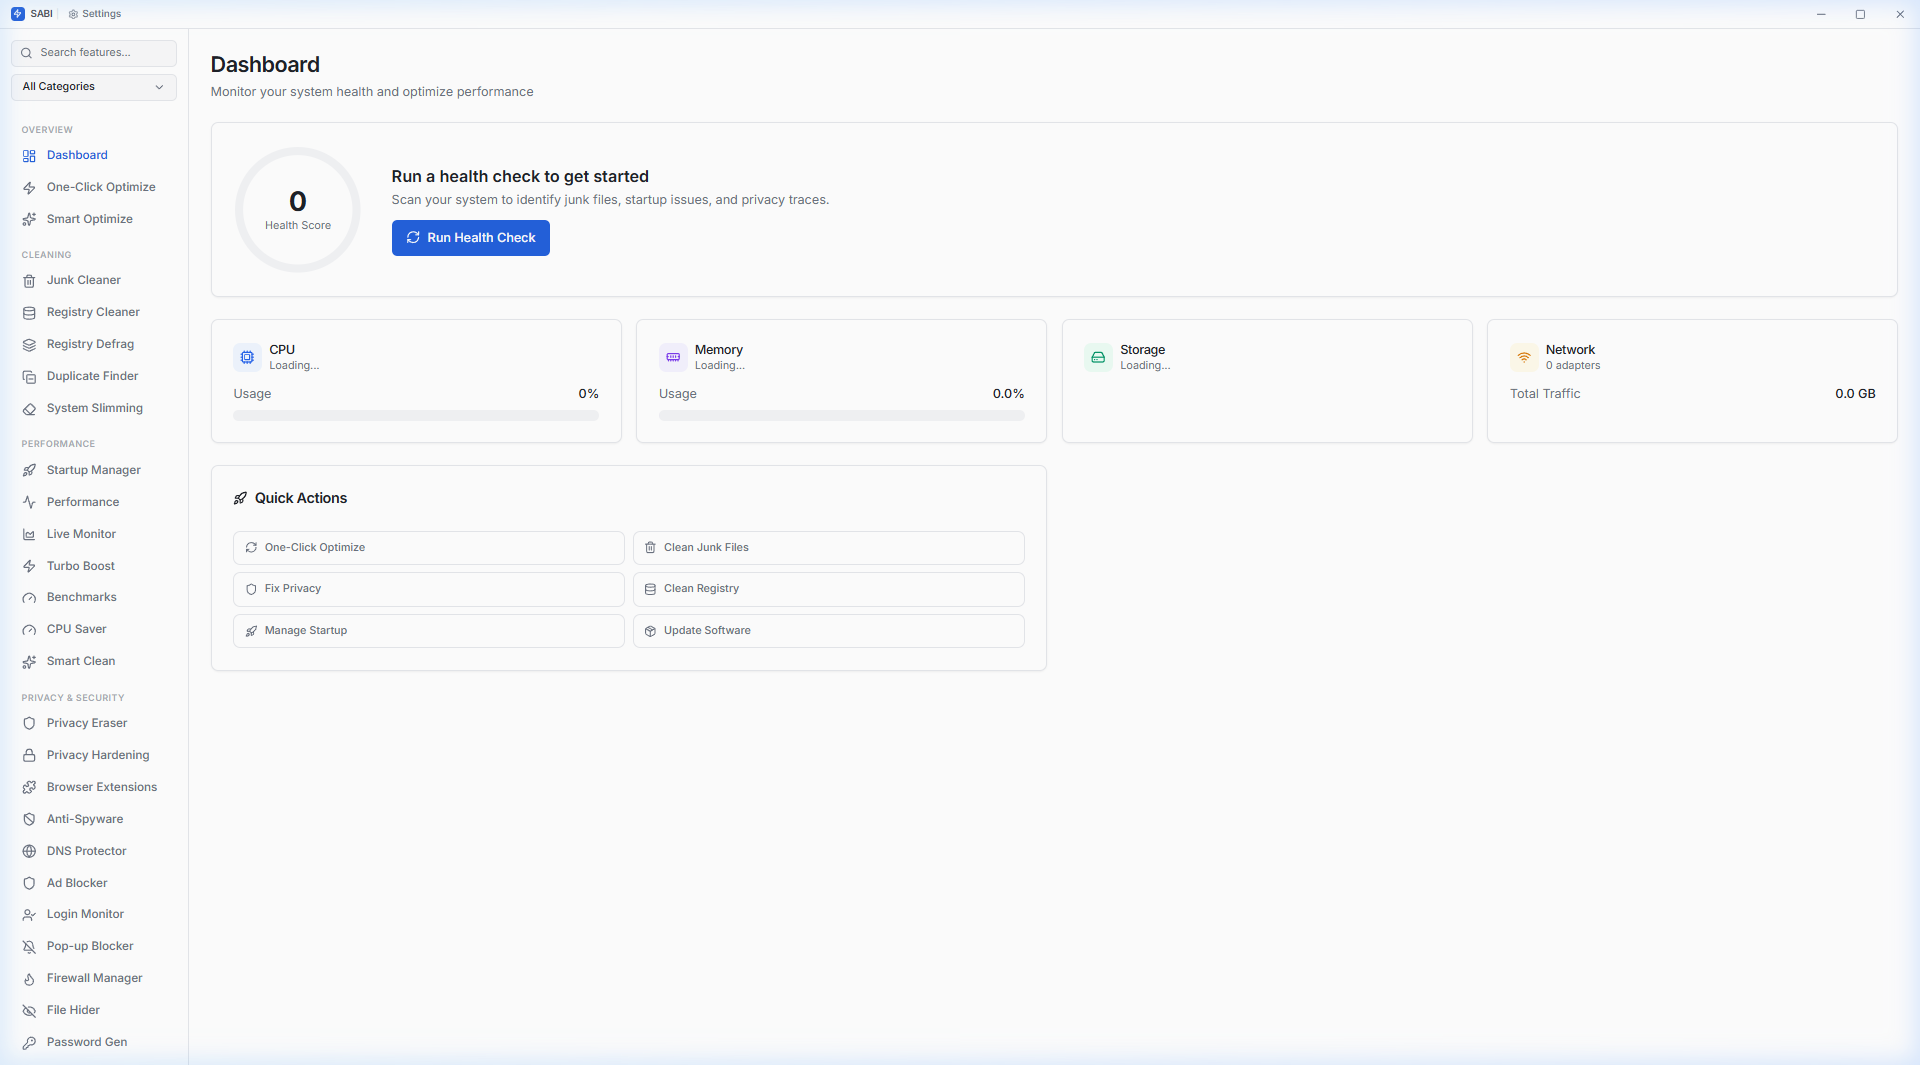This screenshot has height=1065, width=1920.
Task: Open DNS Protector from sidebar
Action: point(94,852)
